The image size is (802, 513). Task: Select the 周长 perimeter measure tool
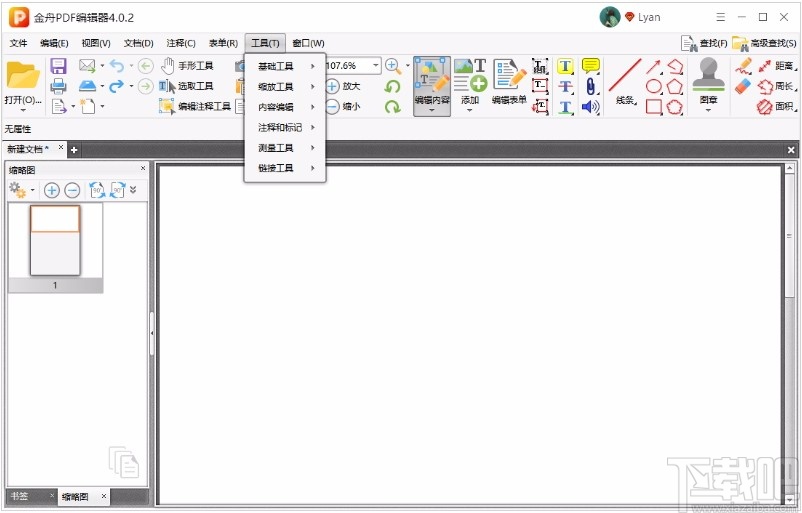pyautogui.click(x=777, y=86)
